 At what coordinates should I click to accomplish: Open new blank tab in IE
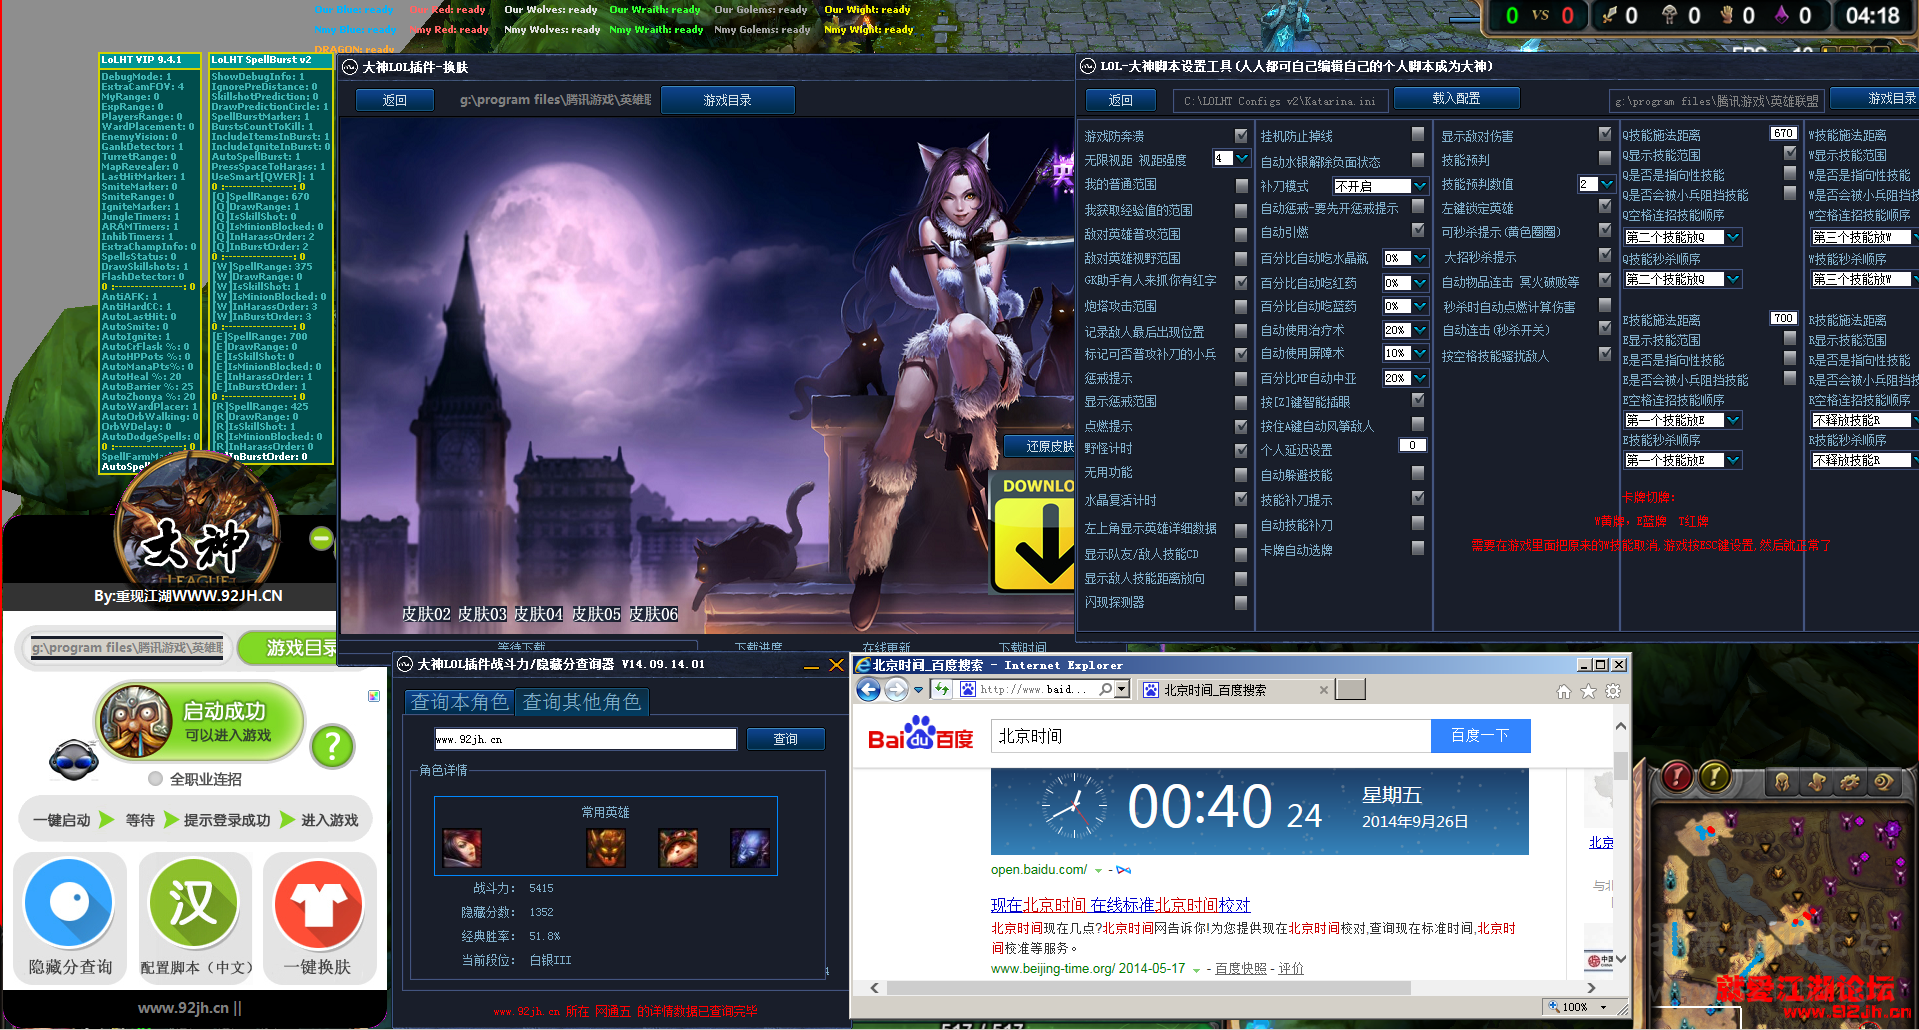click(x=1351, y=689)
